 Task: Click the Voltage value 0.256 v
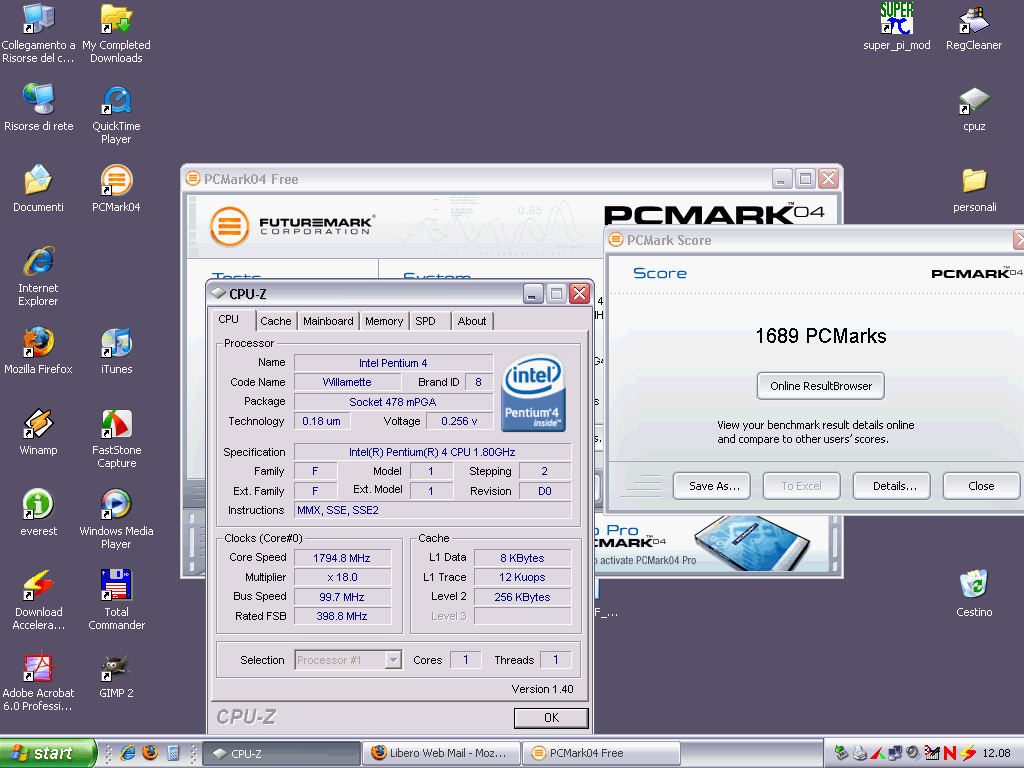[x=459, y=421]
